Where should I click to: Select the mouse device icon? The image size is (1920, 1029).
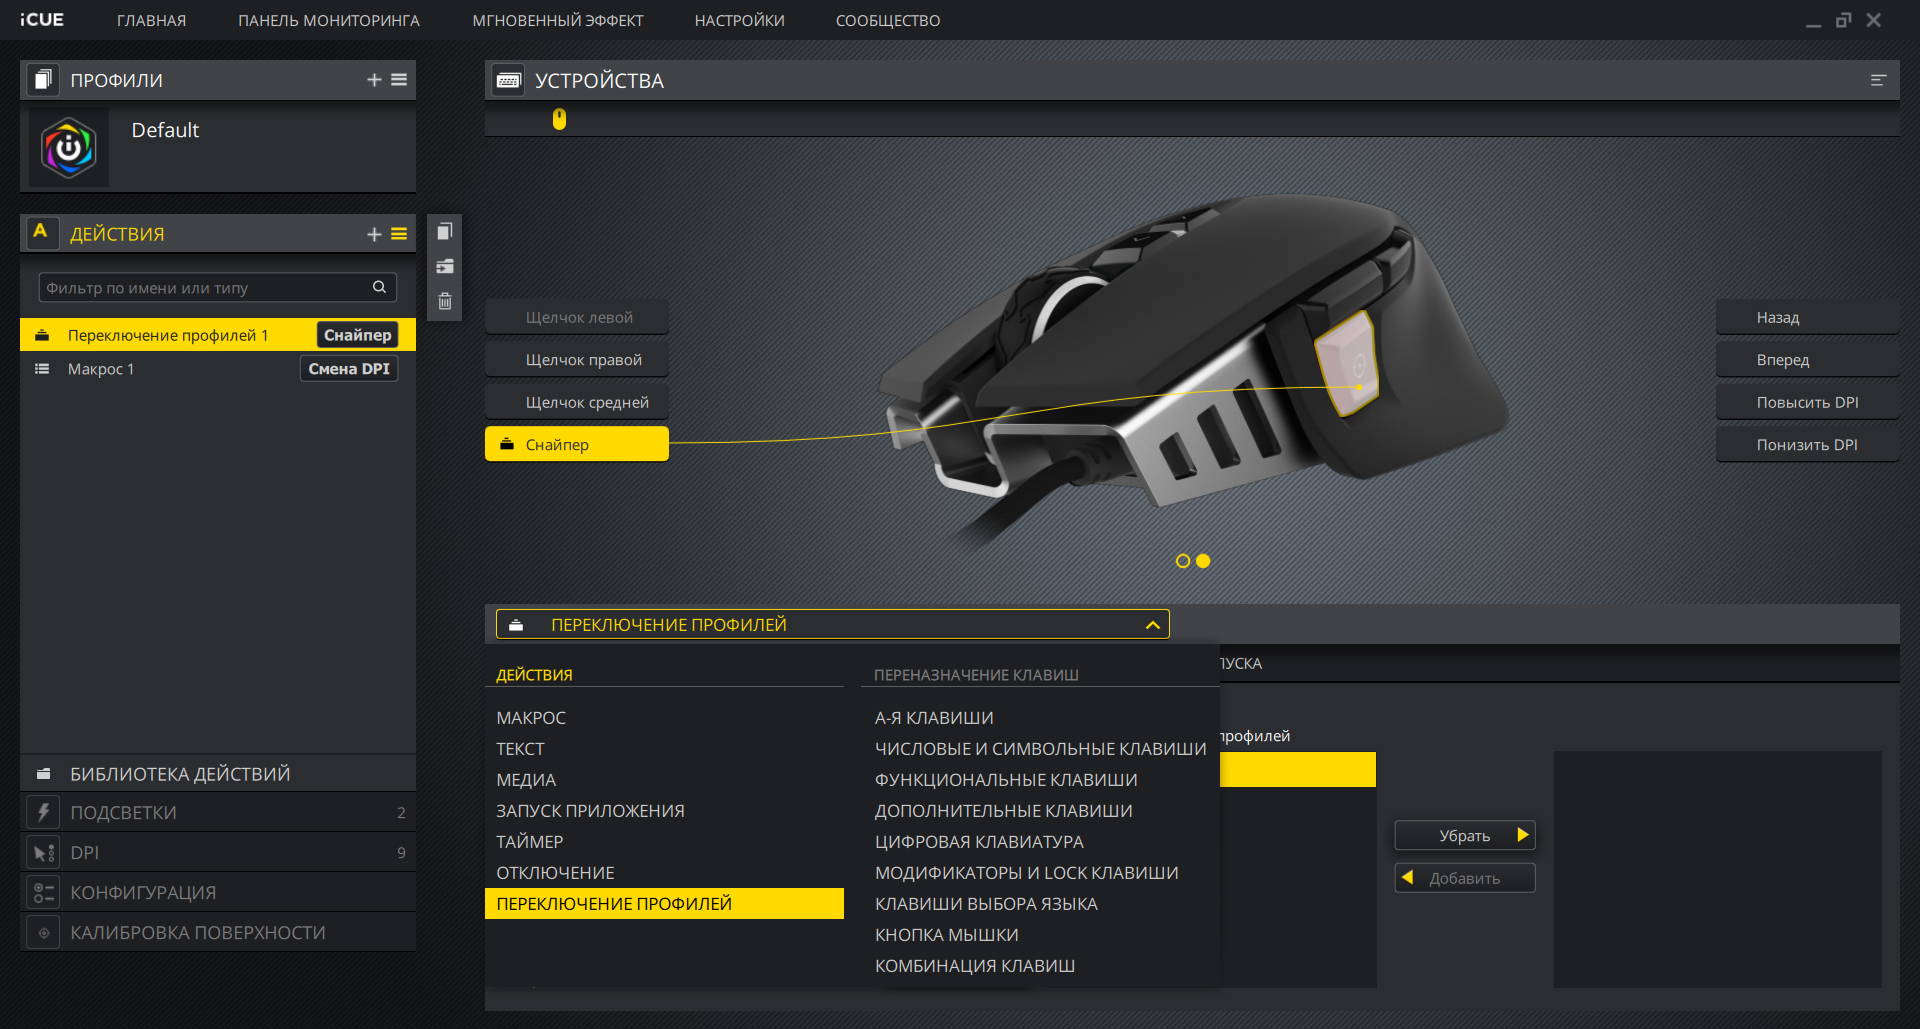click(559, 119)
